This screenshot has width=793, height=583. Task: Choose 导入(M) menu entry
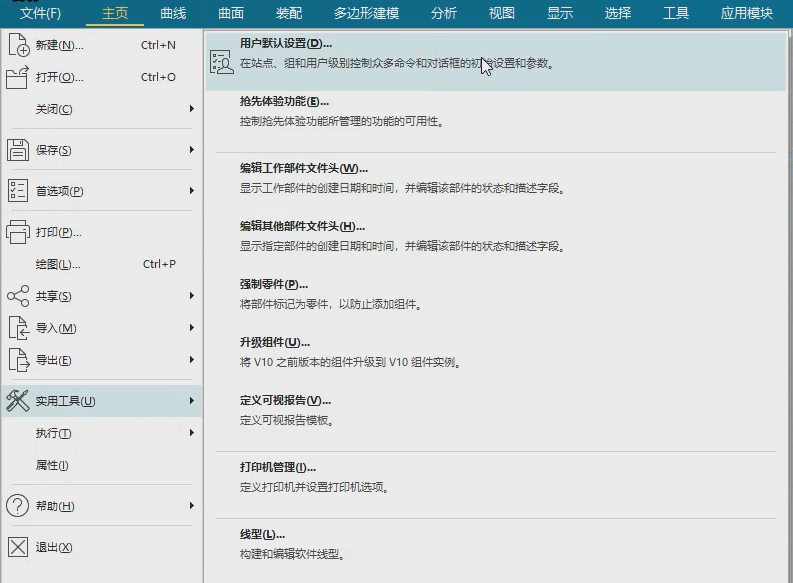102,328
